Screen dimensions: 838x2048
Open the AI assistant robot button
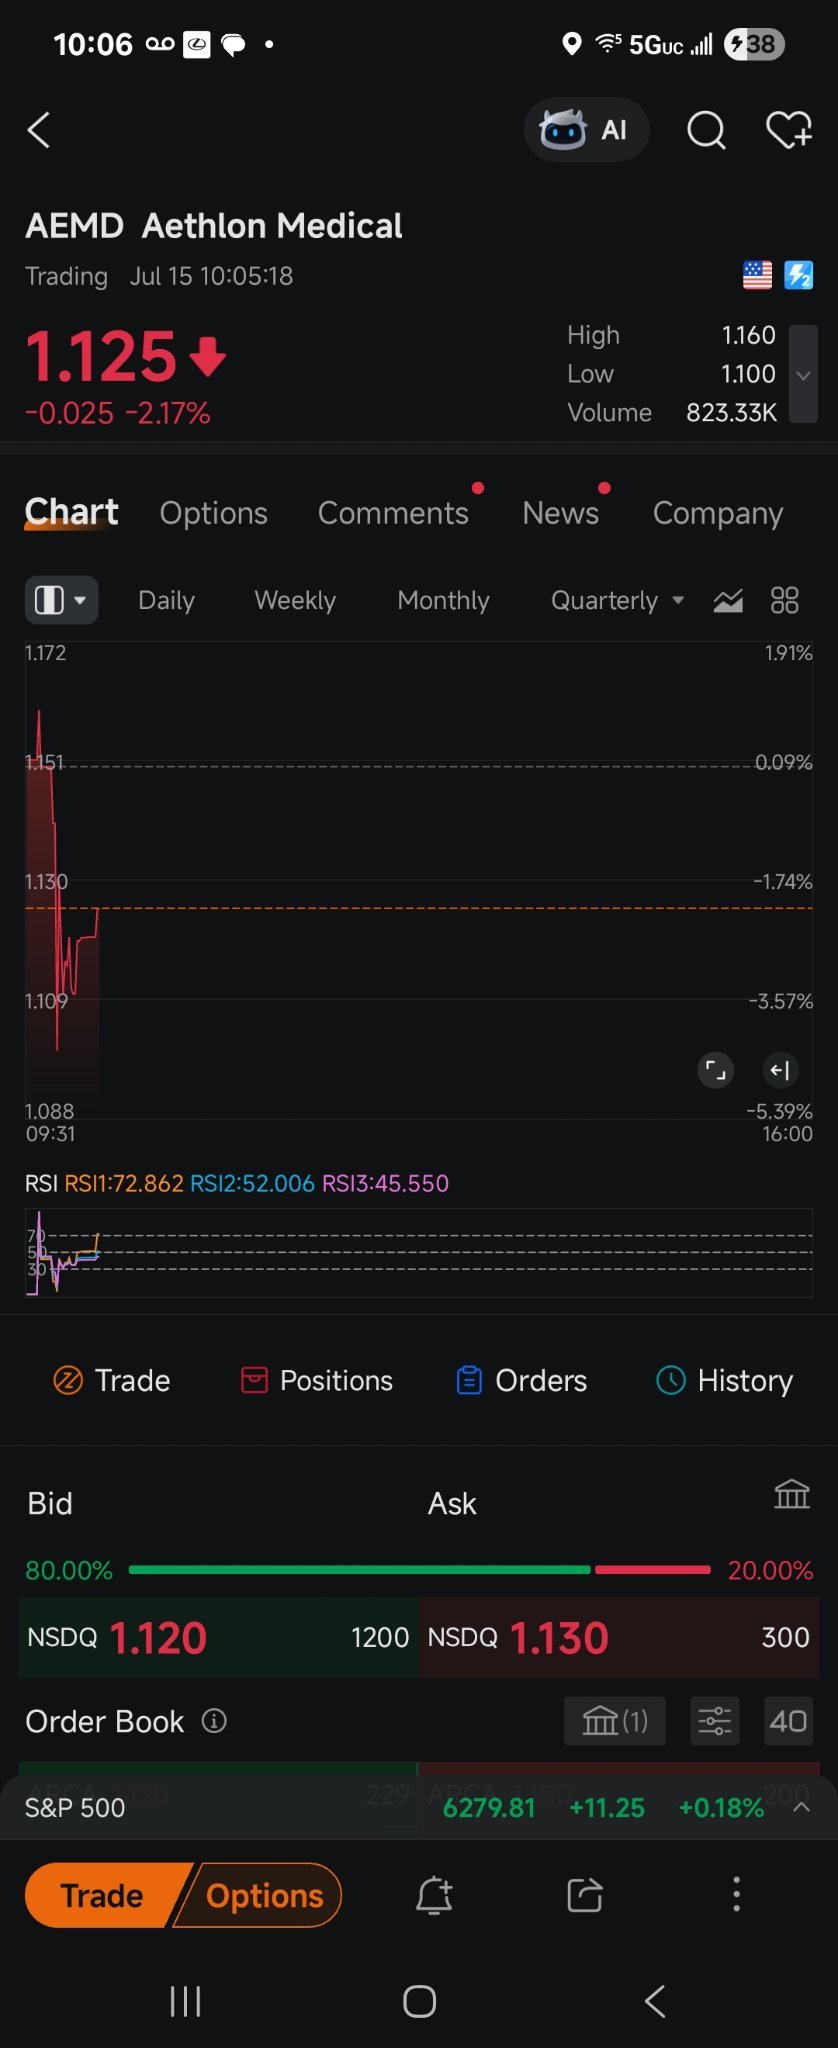[x=586, y=130]
